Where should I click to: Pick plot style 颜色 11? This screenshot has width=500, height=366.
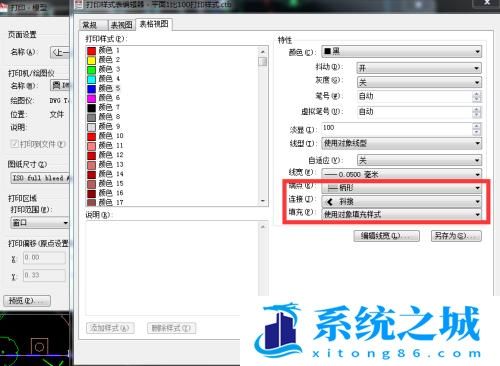tap(106, 146)
